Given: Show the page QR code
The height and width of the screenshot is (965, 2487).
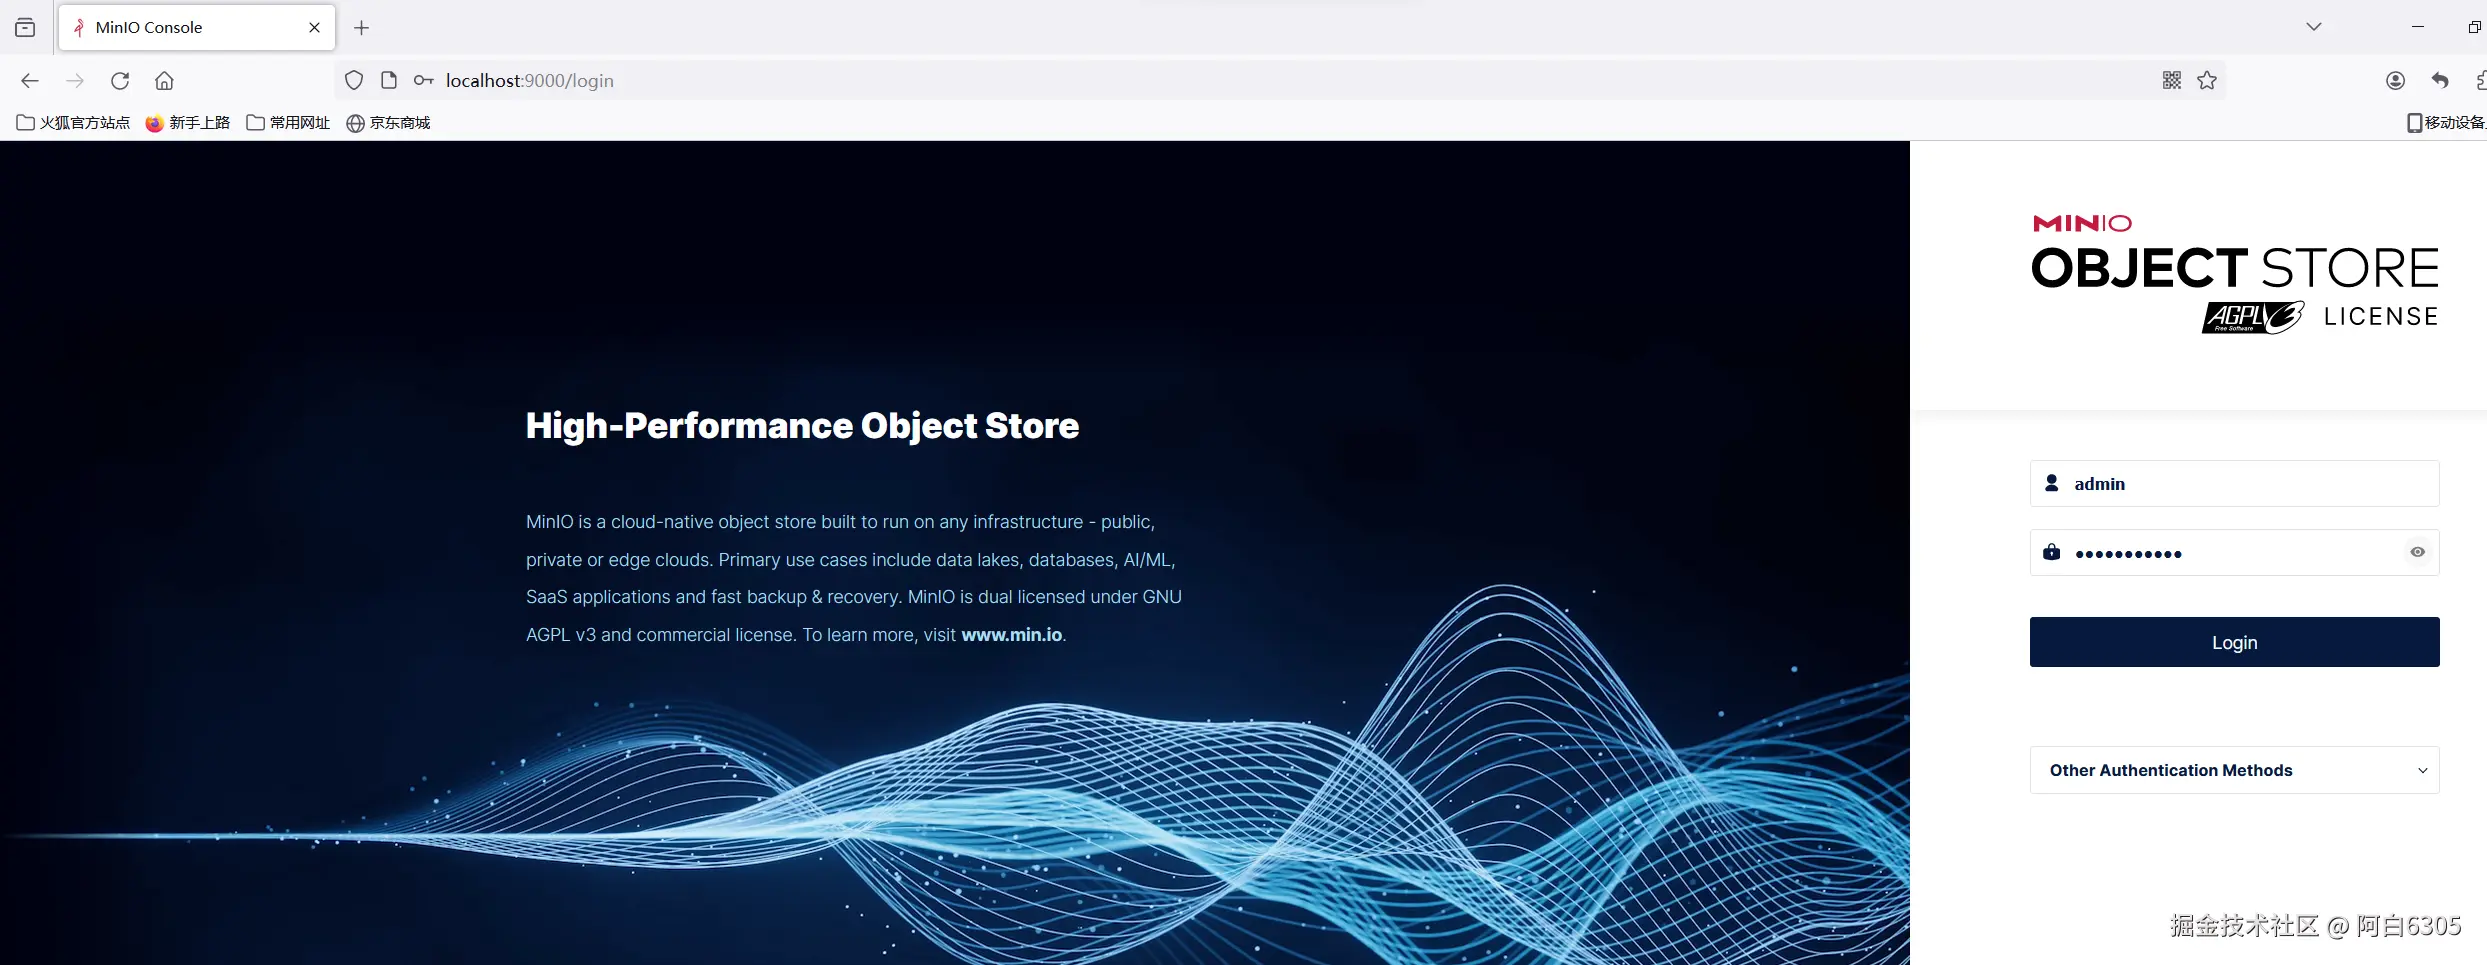Looking at the screenshot, I should click(x=2172, y=80).
